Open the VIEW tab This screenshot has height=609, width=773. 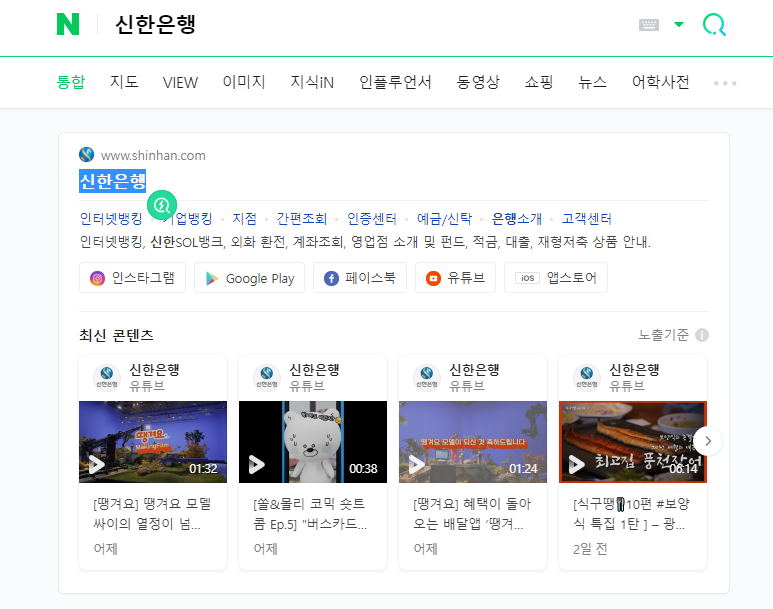pos(180,82)
